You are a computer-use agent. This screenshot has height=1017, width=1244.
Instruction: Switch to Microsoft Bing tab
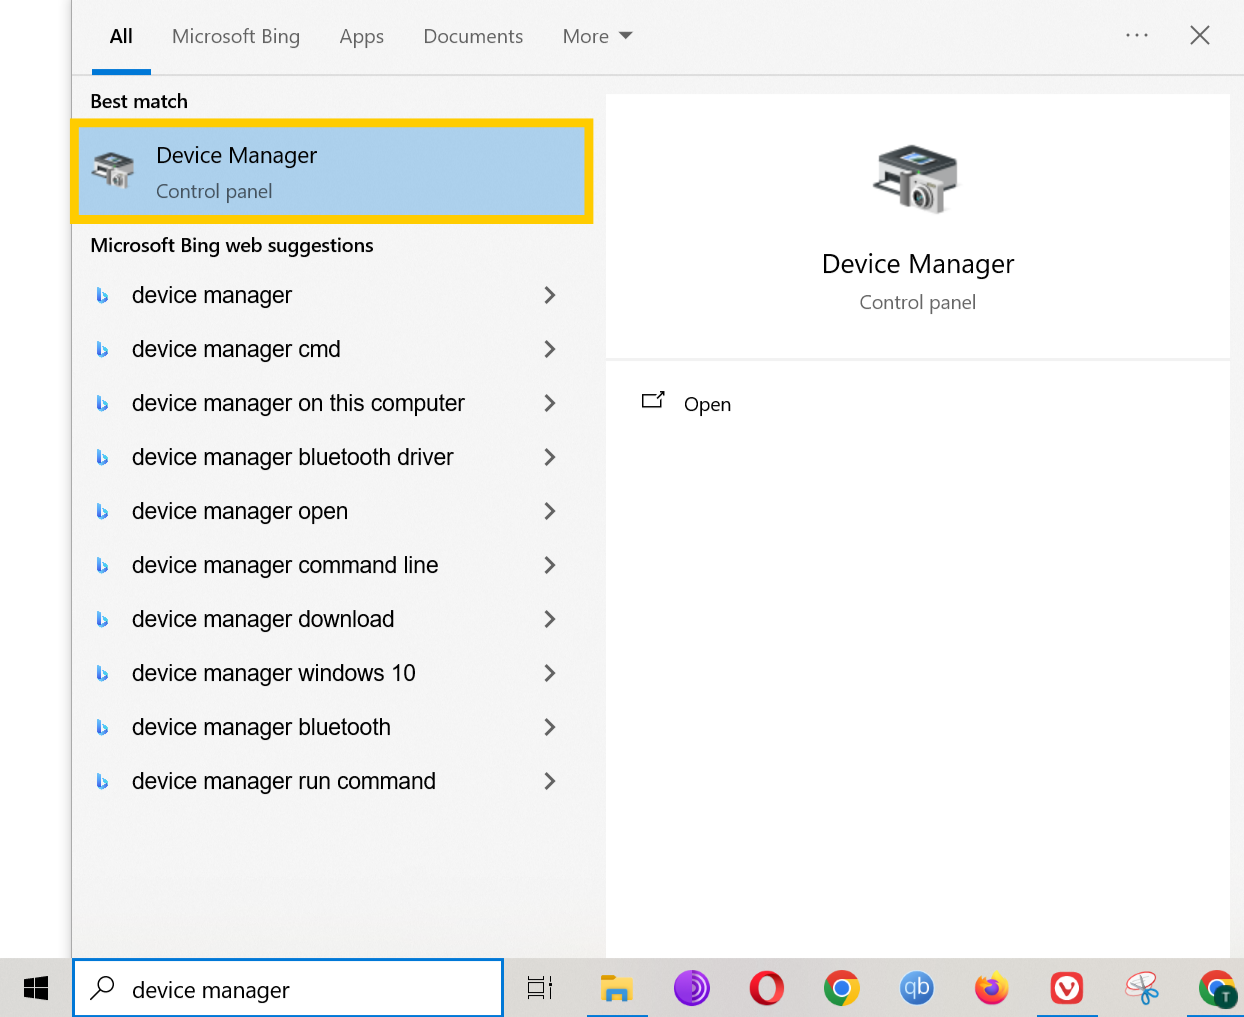236,36
